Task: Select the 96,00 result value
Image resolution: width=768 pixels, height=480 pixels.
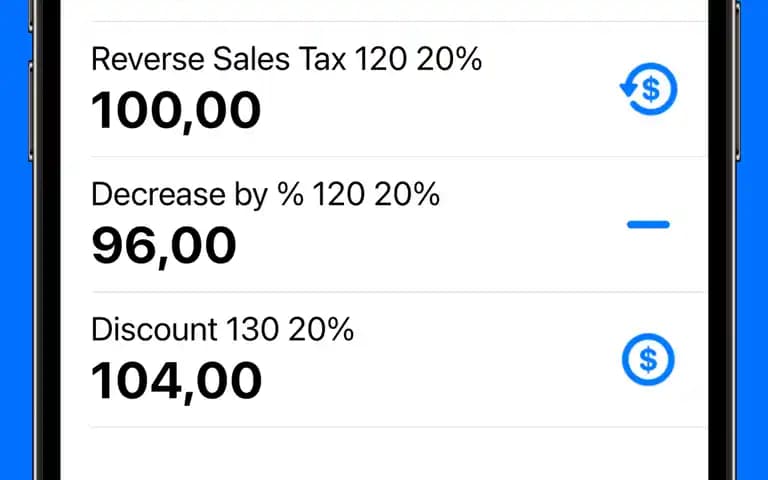Action: coord(164,246)
